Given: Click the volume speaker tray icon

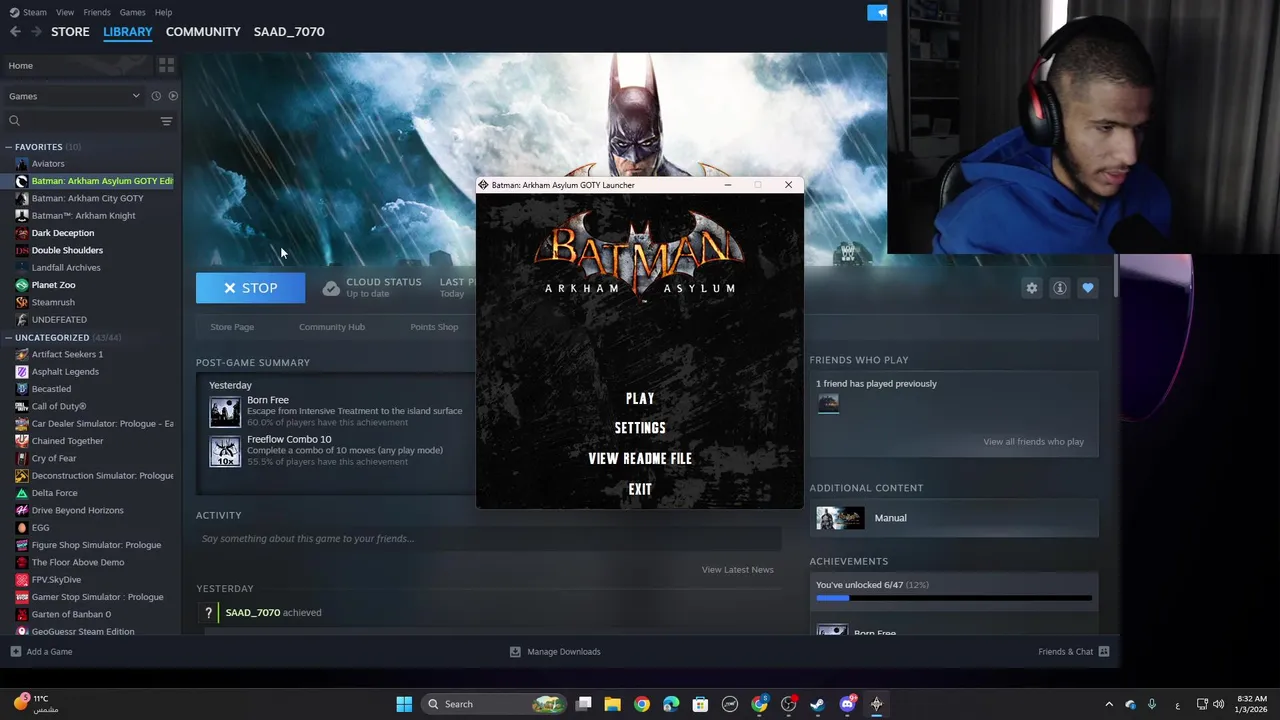Looking at the screenshot, I should 1218,704.
